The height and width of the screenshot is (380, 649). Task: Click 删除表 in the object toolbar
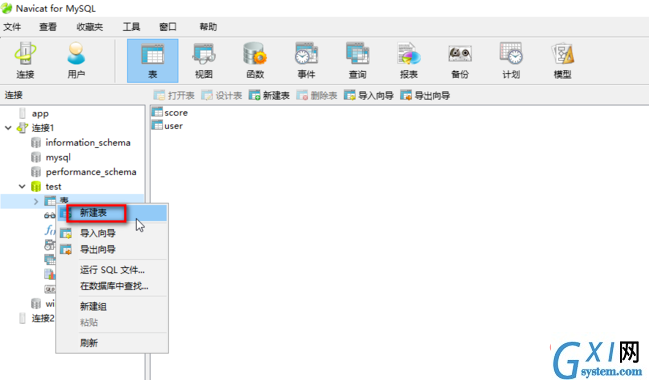[x=317, y=96]
